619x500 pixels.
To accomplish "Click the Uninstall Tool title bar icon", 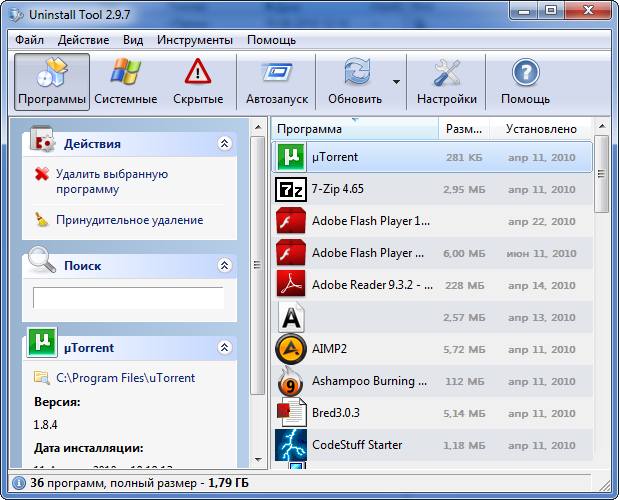I will 16,15.
